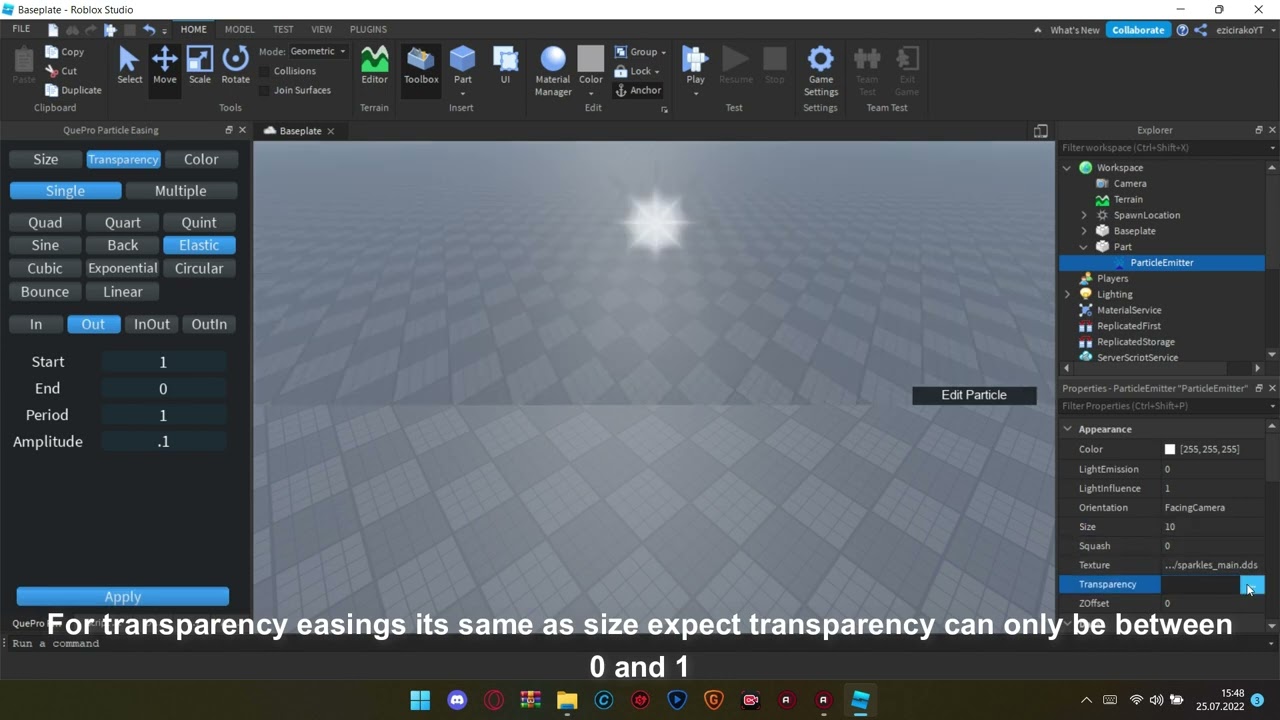Click the Cut icon in Clipboard
Viewport: 1280px width, 720px height.
(x=53, y=71)
